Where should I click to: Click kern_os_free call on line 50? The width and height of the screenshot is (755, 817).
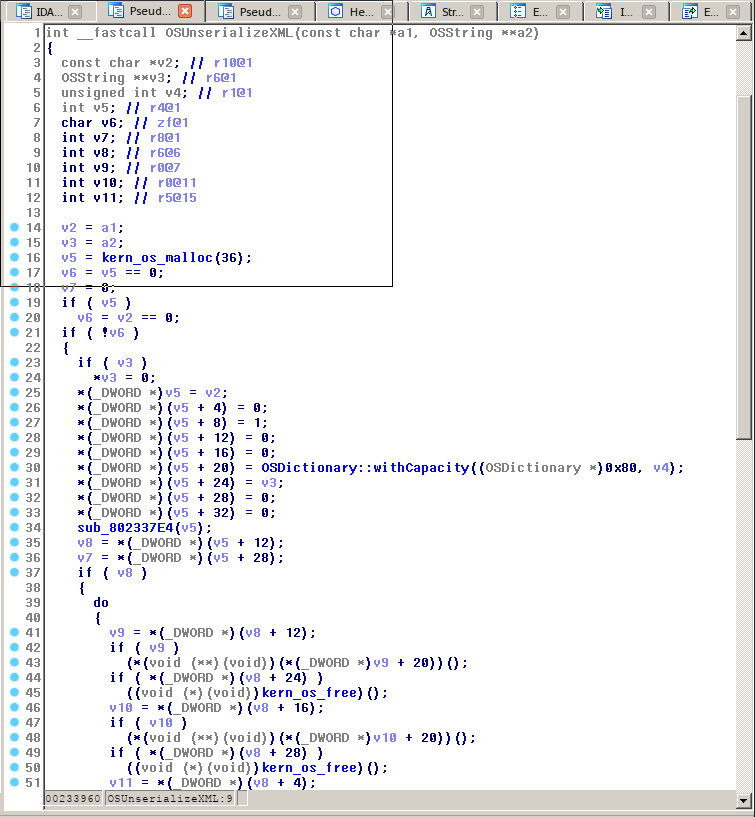tap(312, 768)
